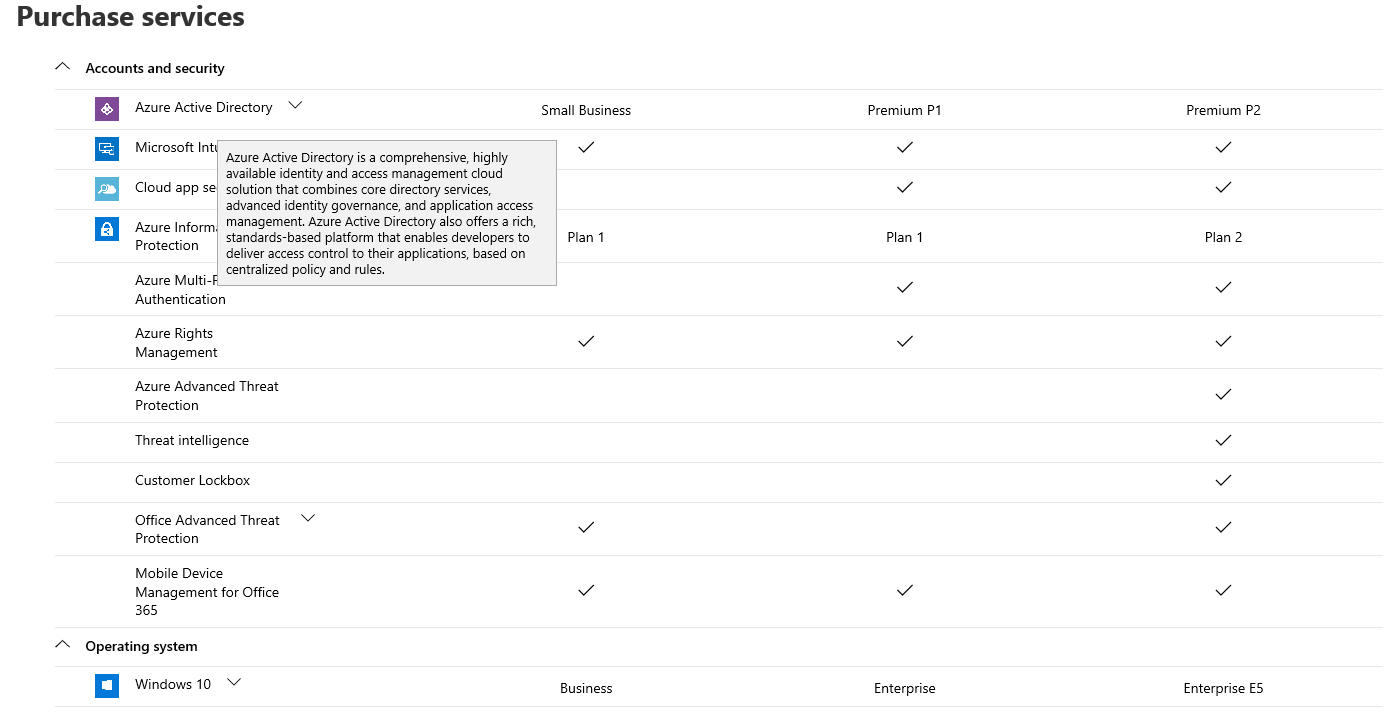This screenshot has height=713, width=1391.
Task: Click Azure Rights Management Small Business checkmark
Action: 586,341
